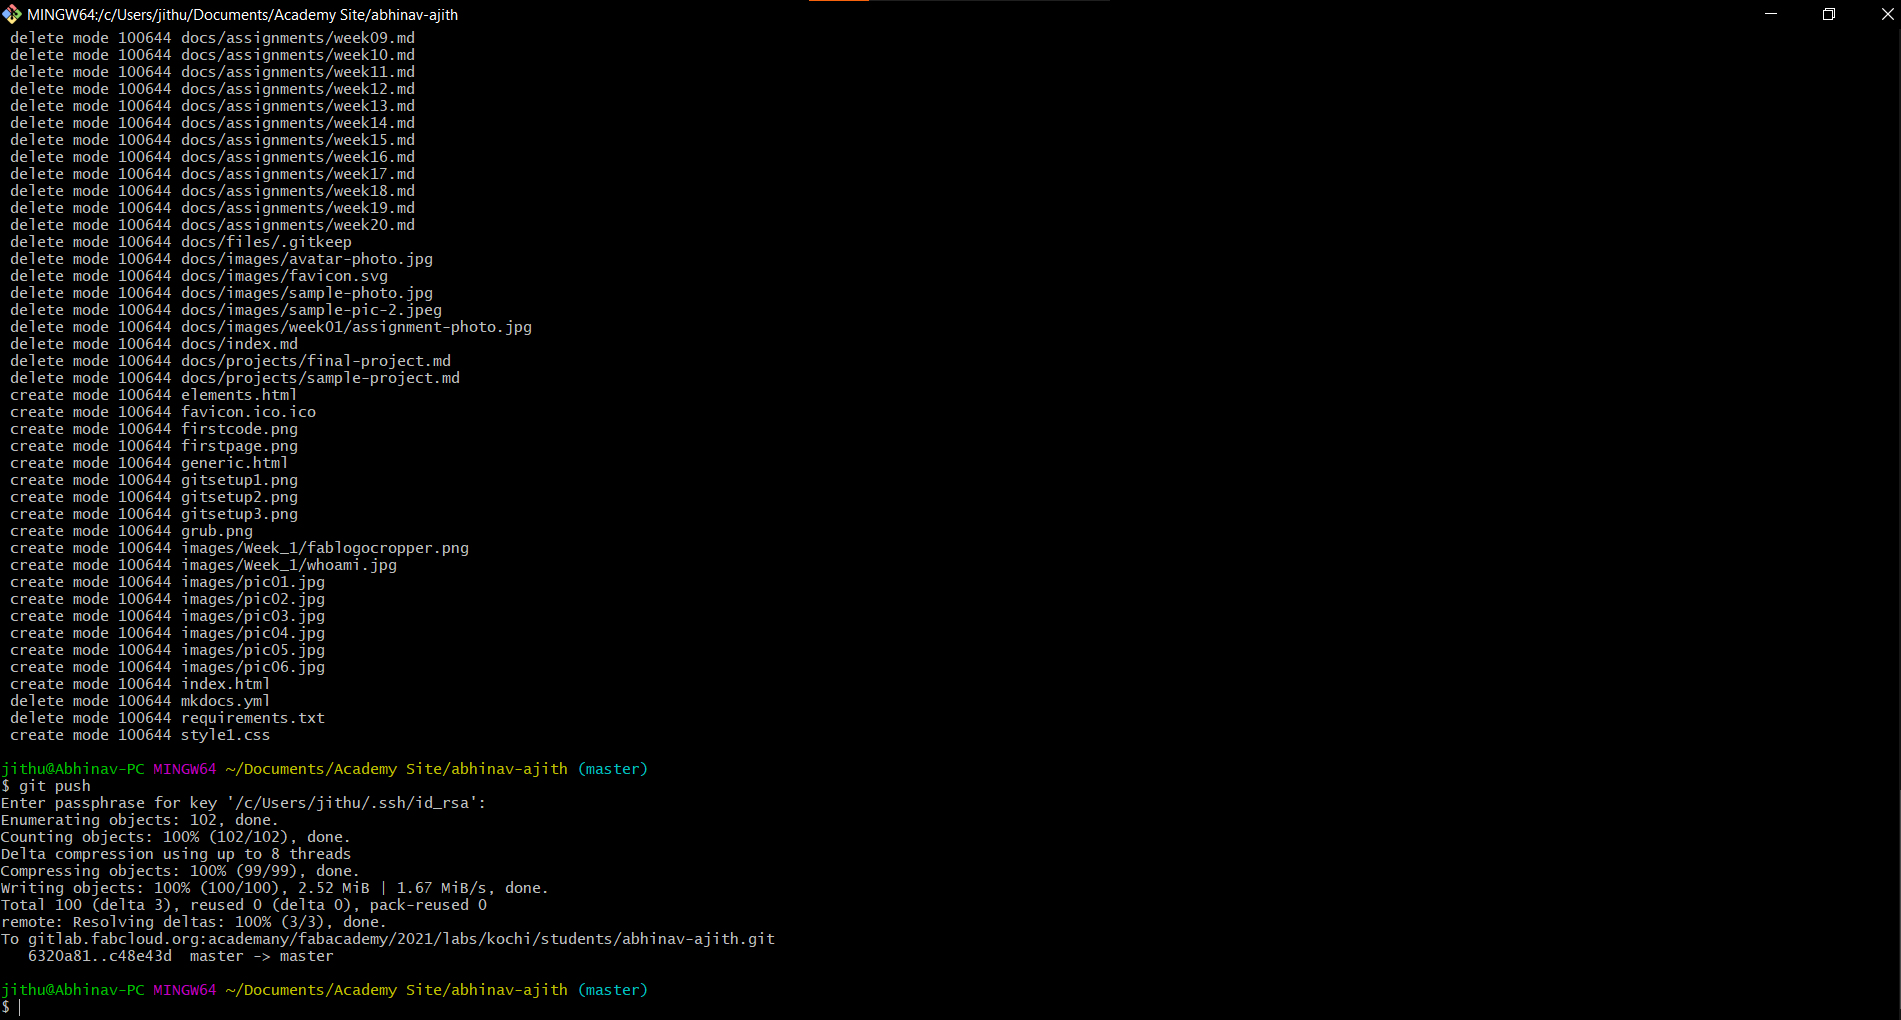Click the gitsetup3.png line
1901x1020 pixels.
point(154,514)
